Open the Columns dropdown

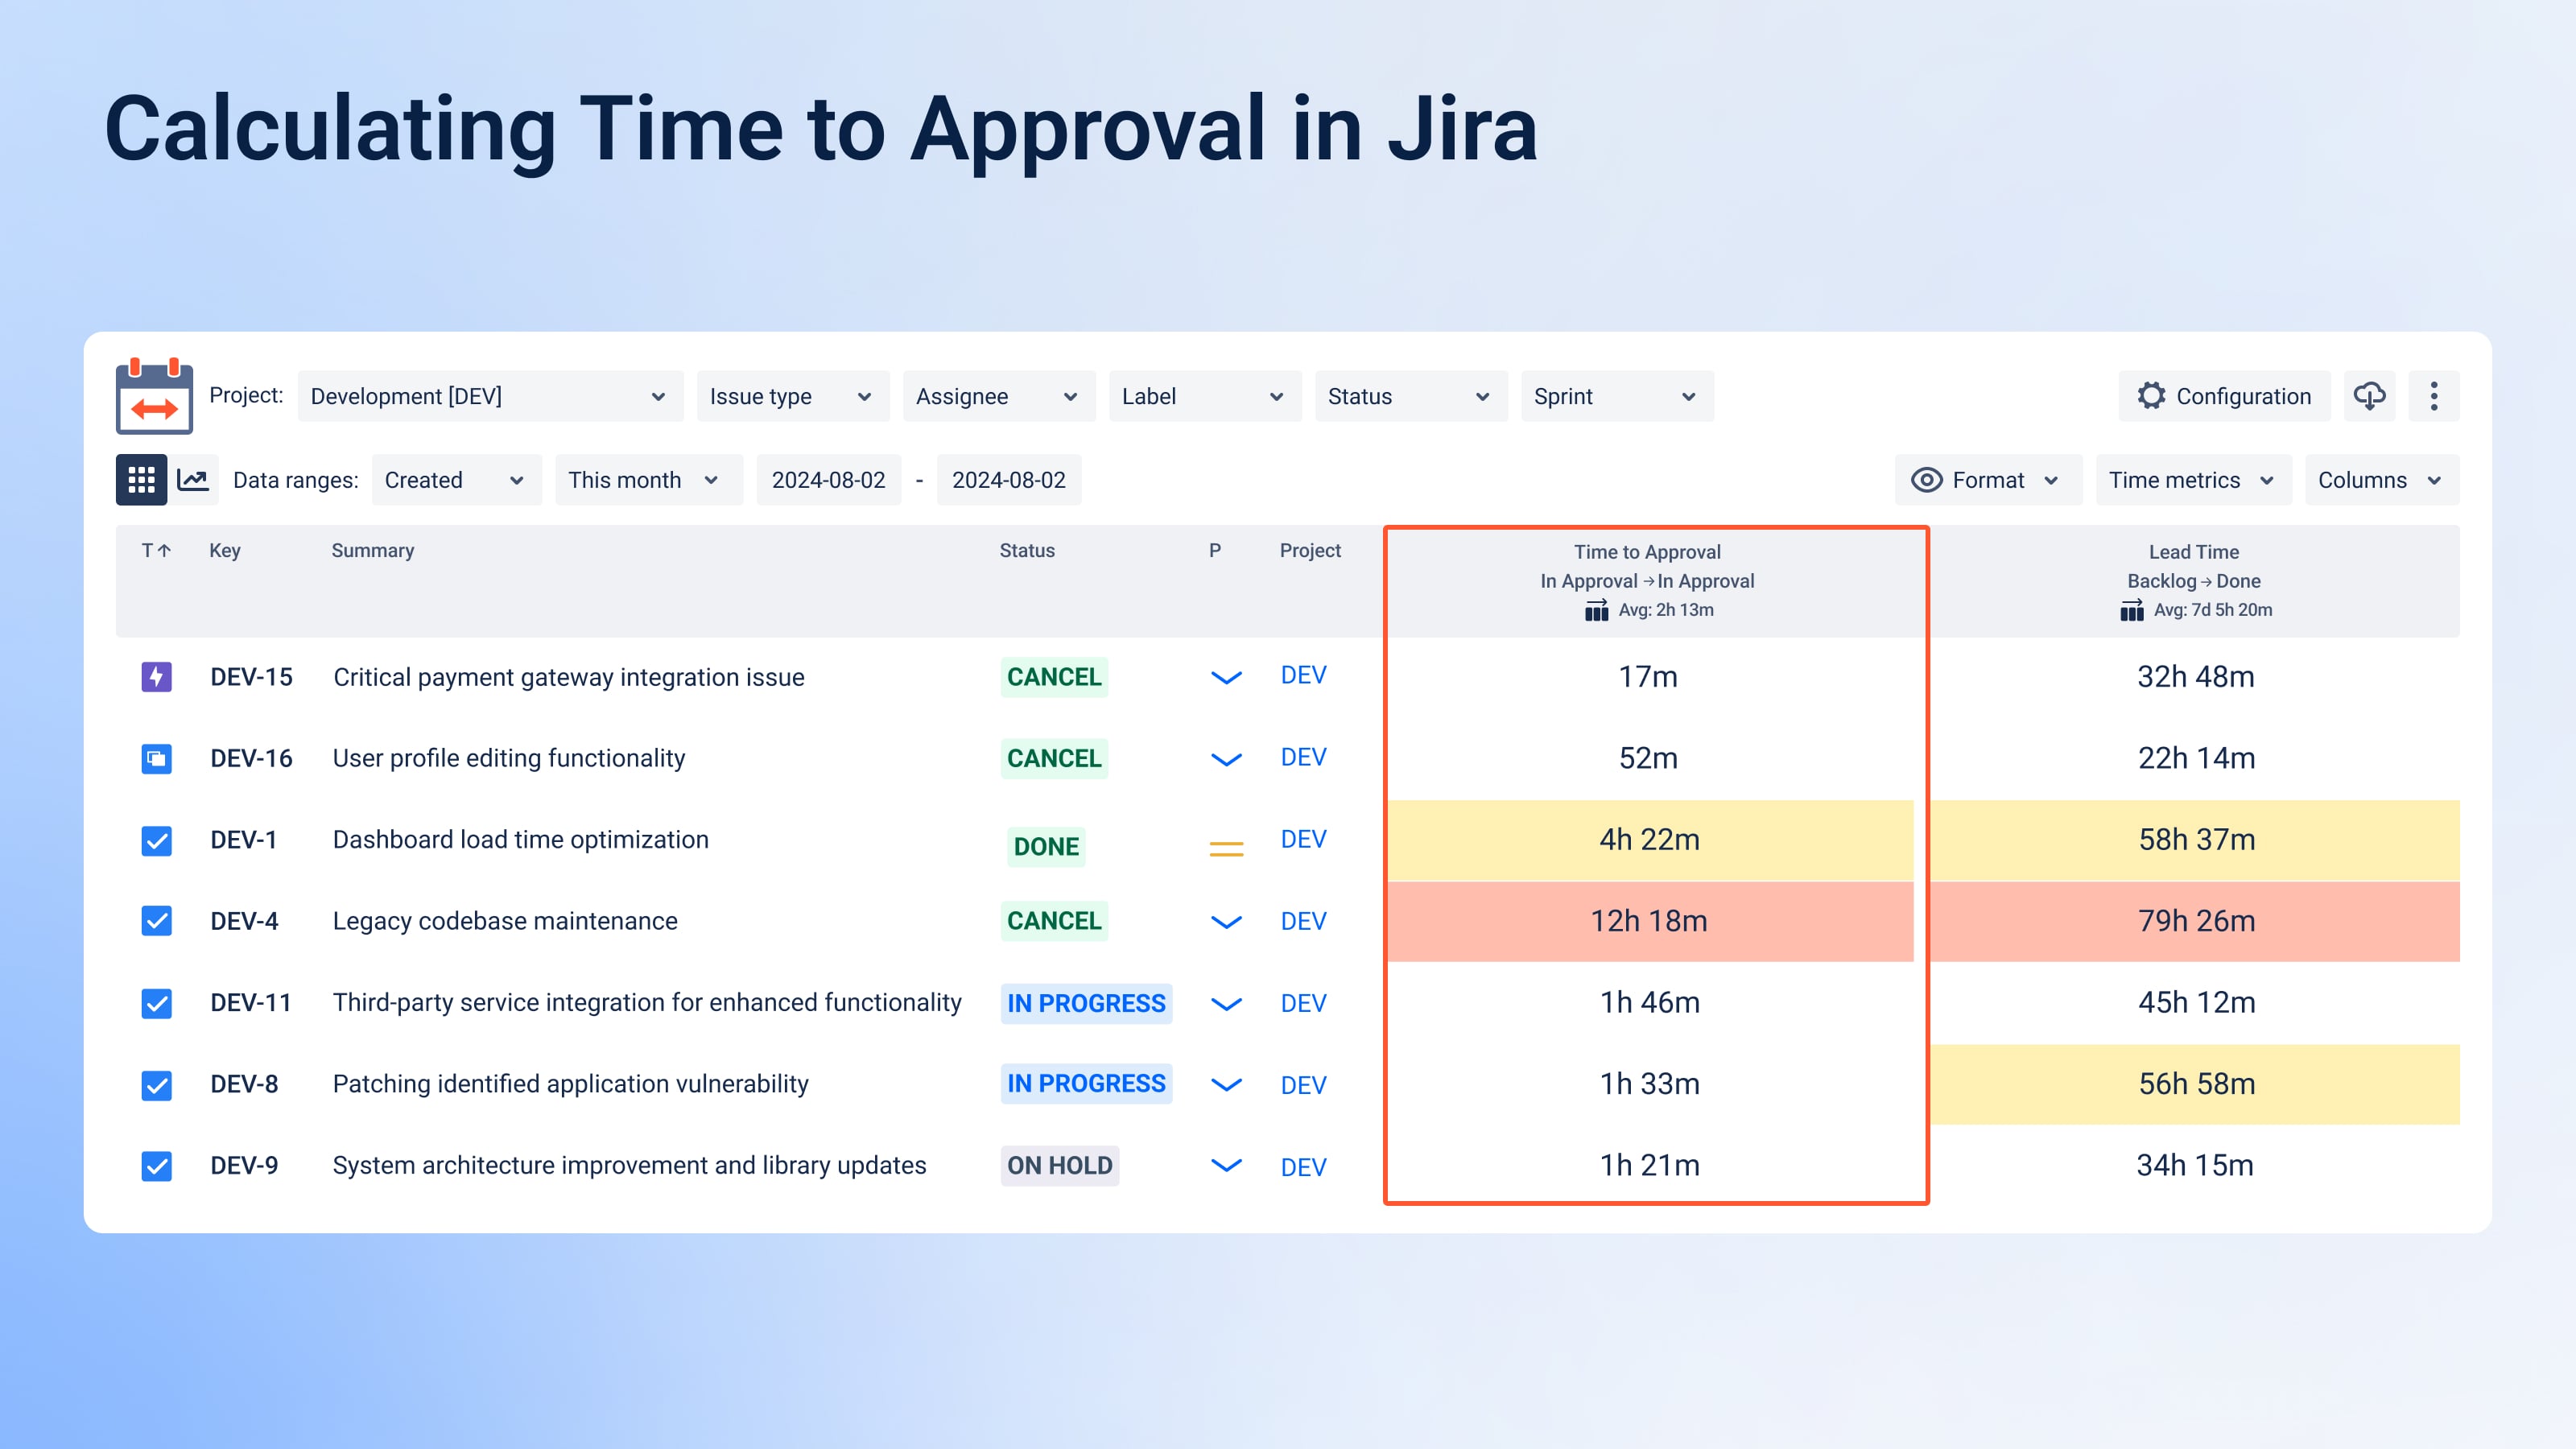[x=2381, y=480]
